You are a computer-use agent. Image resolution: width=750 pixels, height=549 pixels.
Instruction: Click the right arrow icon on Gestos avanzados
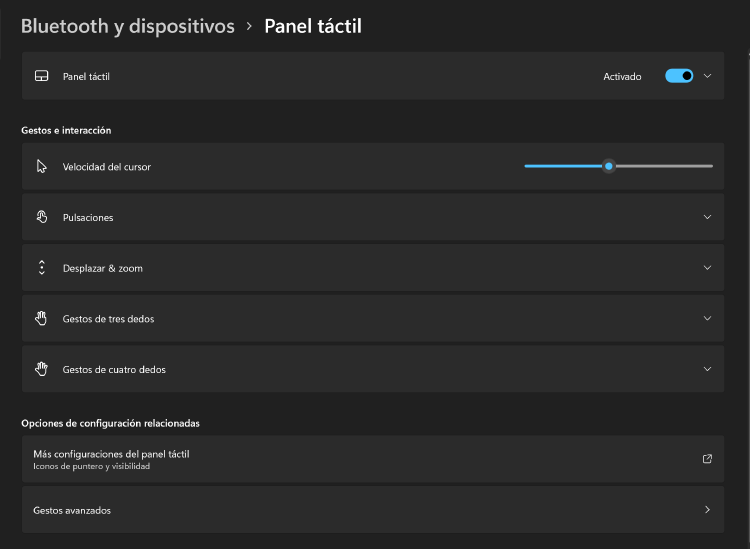click(x=707, y=510)
